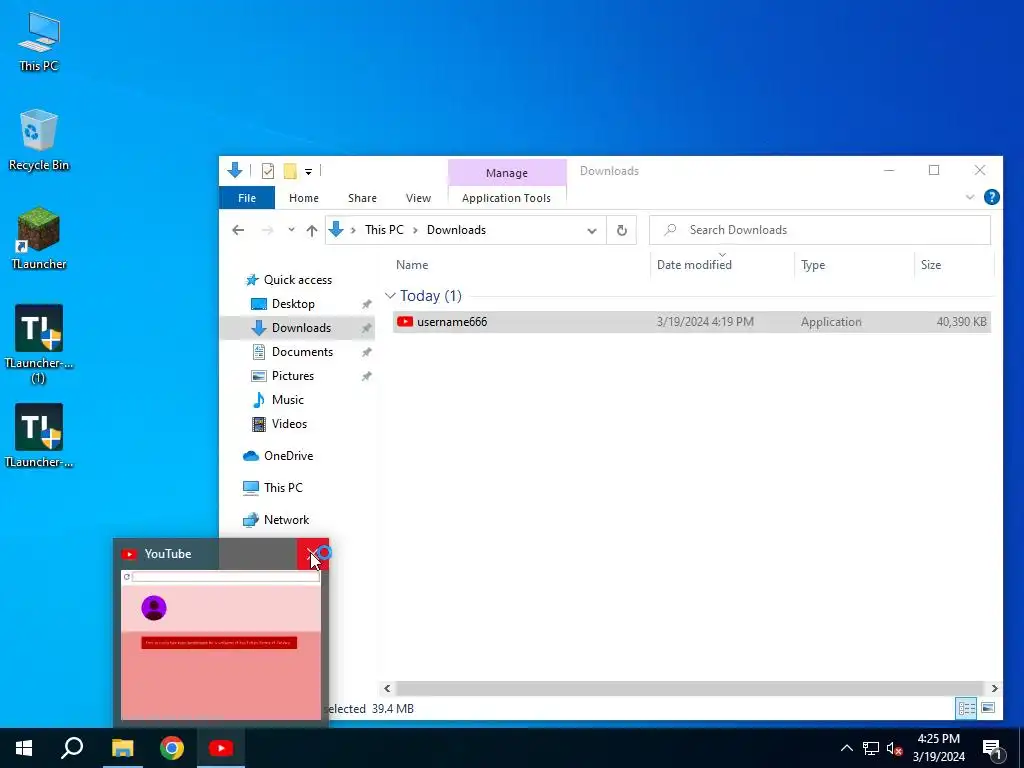Open Videos in navigation pane
Image resolution: width=1024 pixels, height=768 pixels.
pyautogui.click(x=289, y=424)
